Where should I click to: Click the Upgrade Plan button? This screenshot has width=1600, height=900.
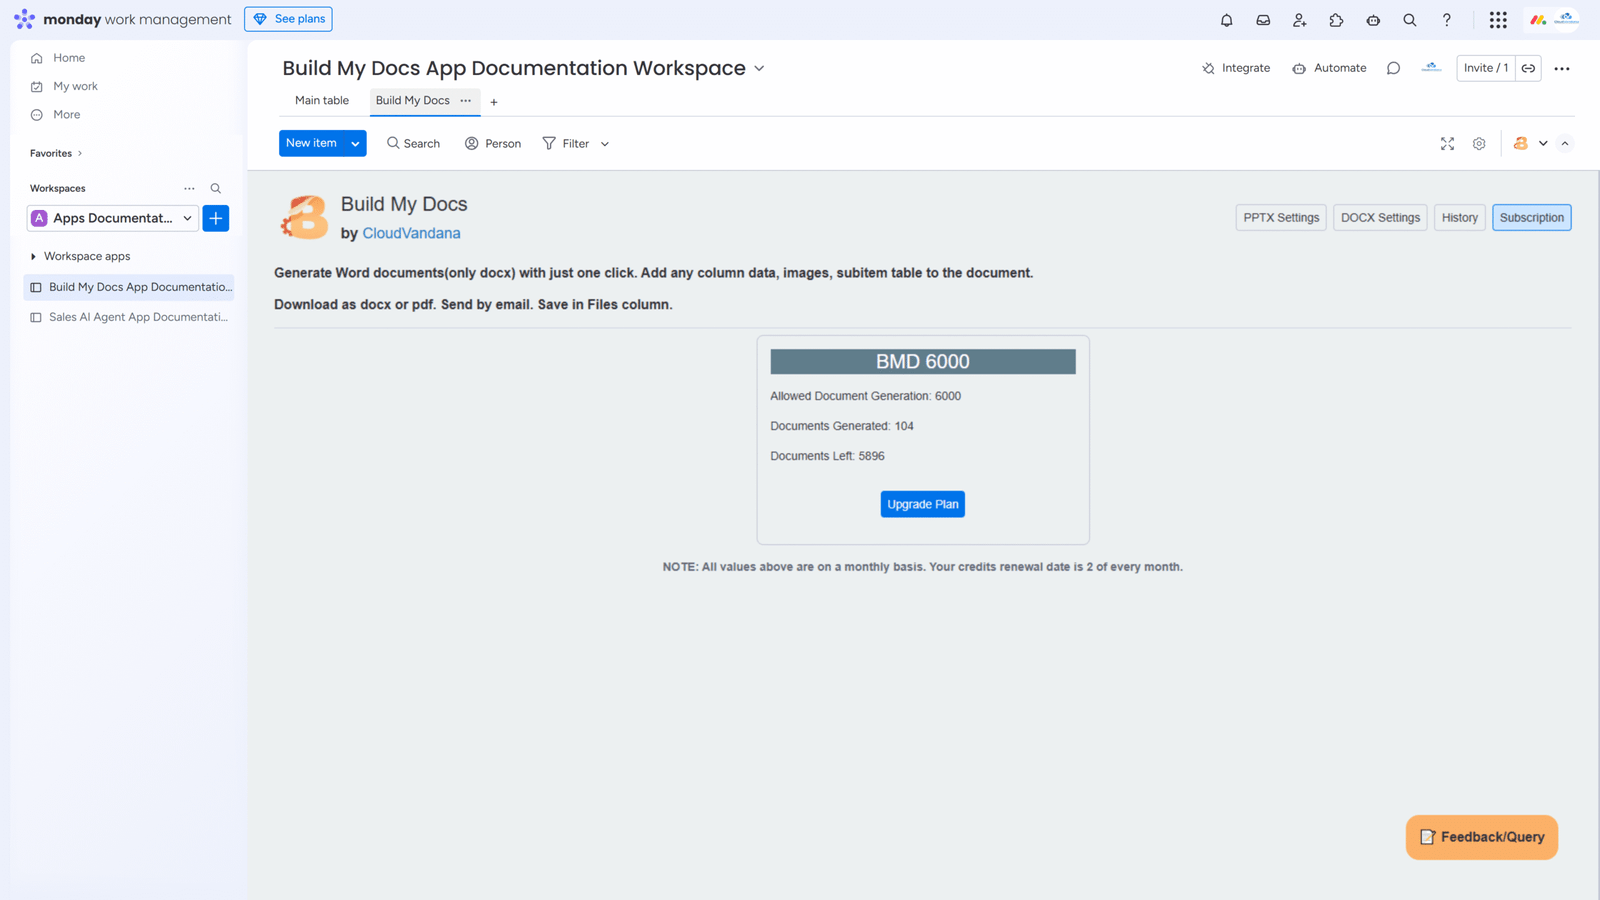922,504
